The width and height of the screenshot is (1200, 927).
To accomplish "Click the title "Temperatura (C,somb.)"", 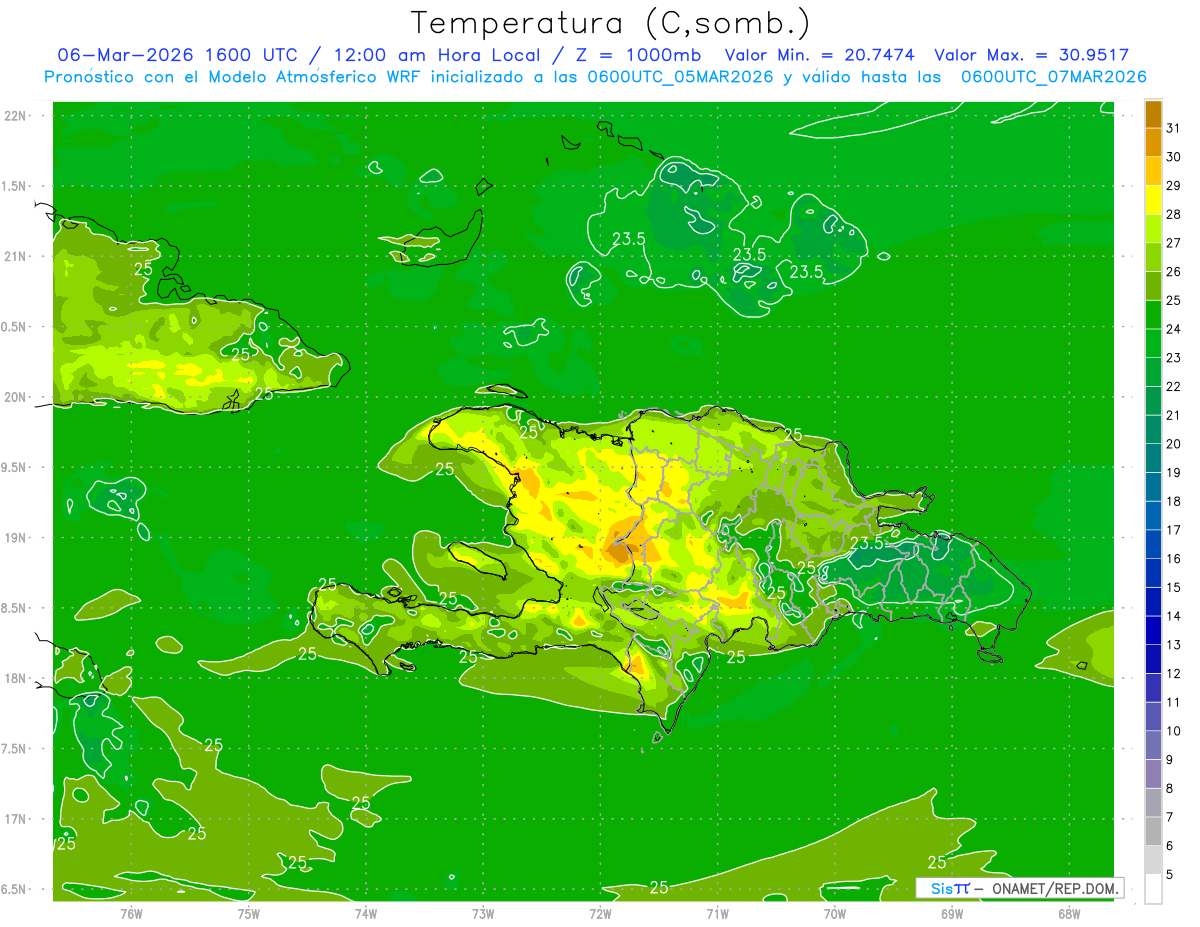I will coord(611,23).
